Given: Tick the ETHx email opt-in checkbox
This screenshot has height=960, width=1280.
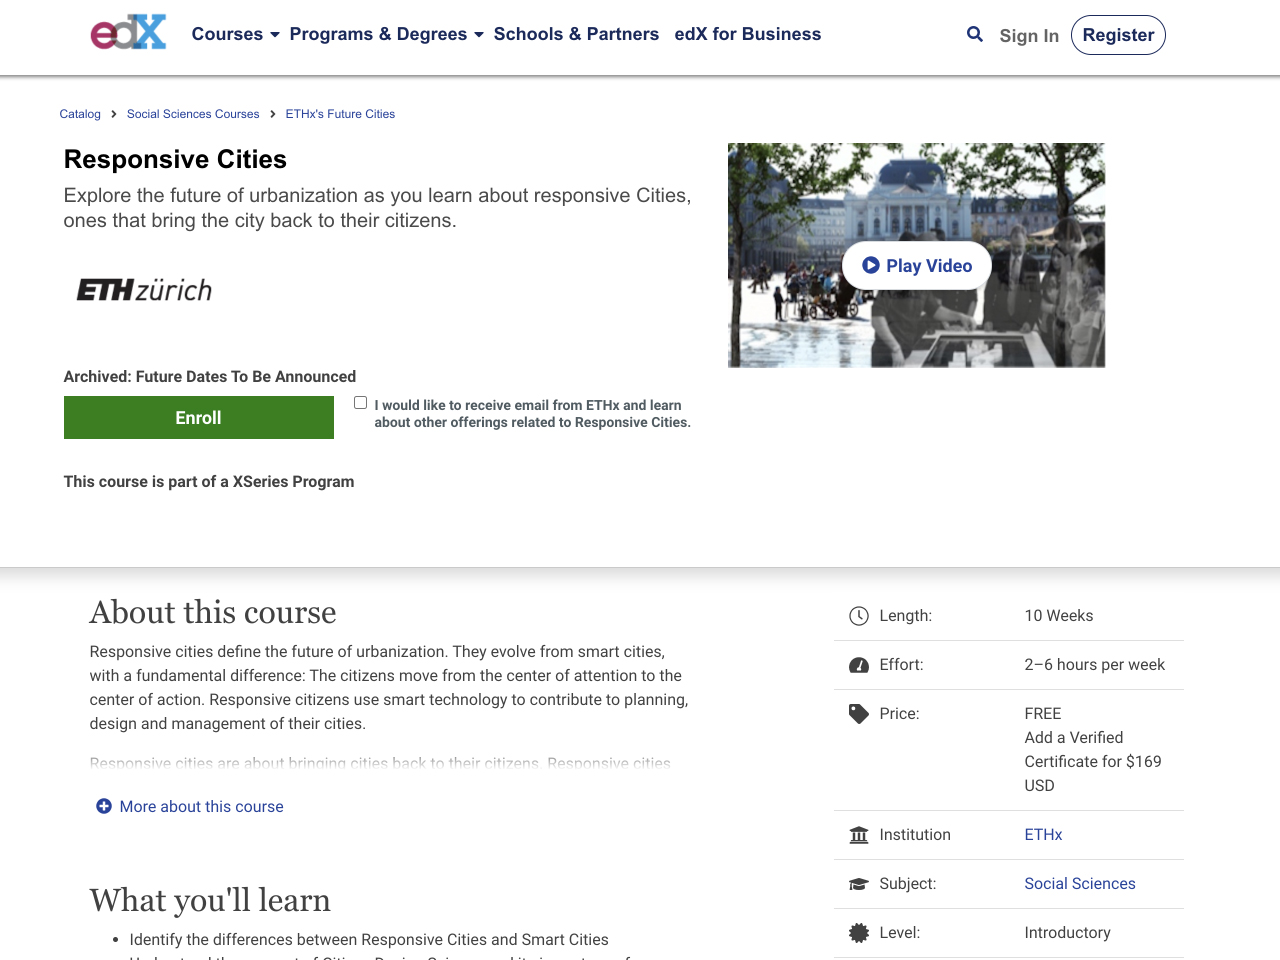Looking at the screenshot, I should tap(361, 403).
